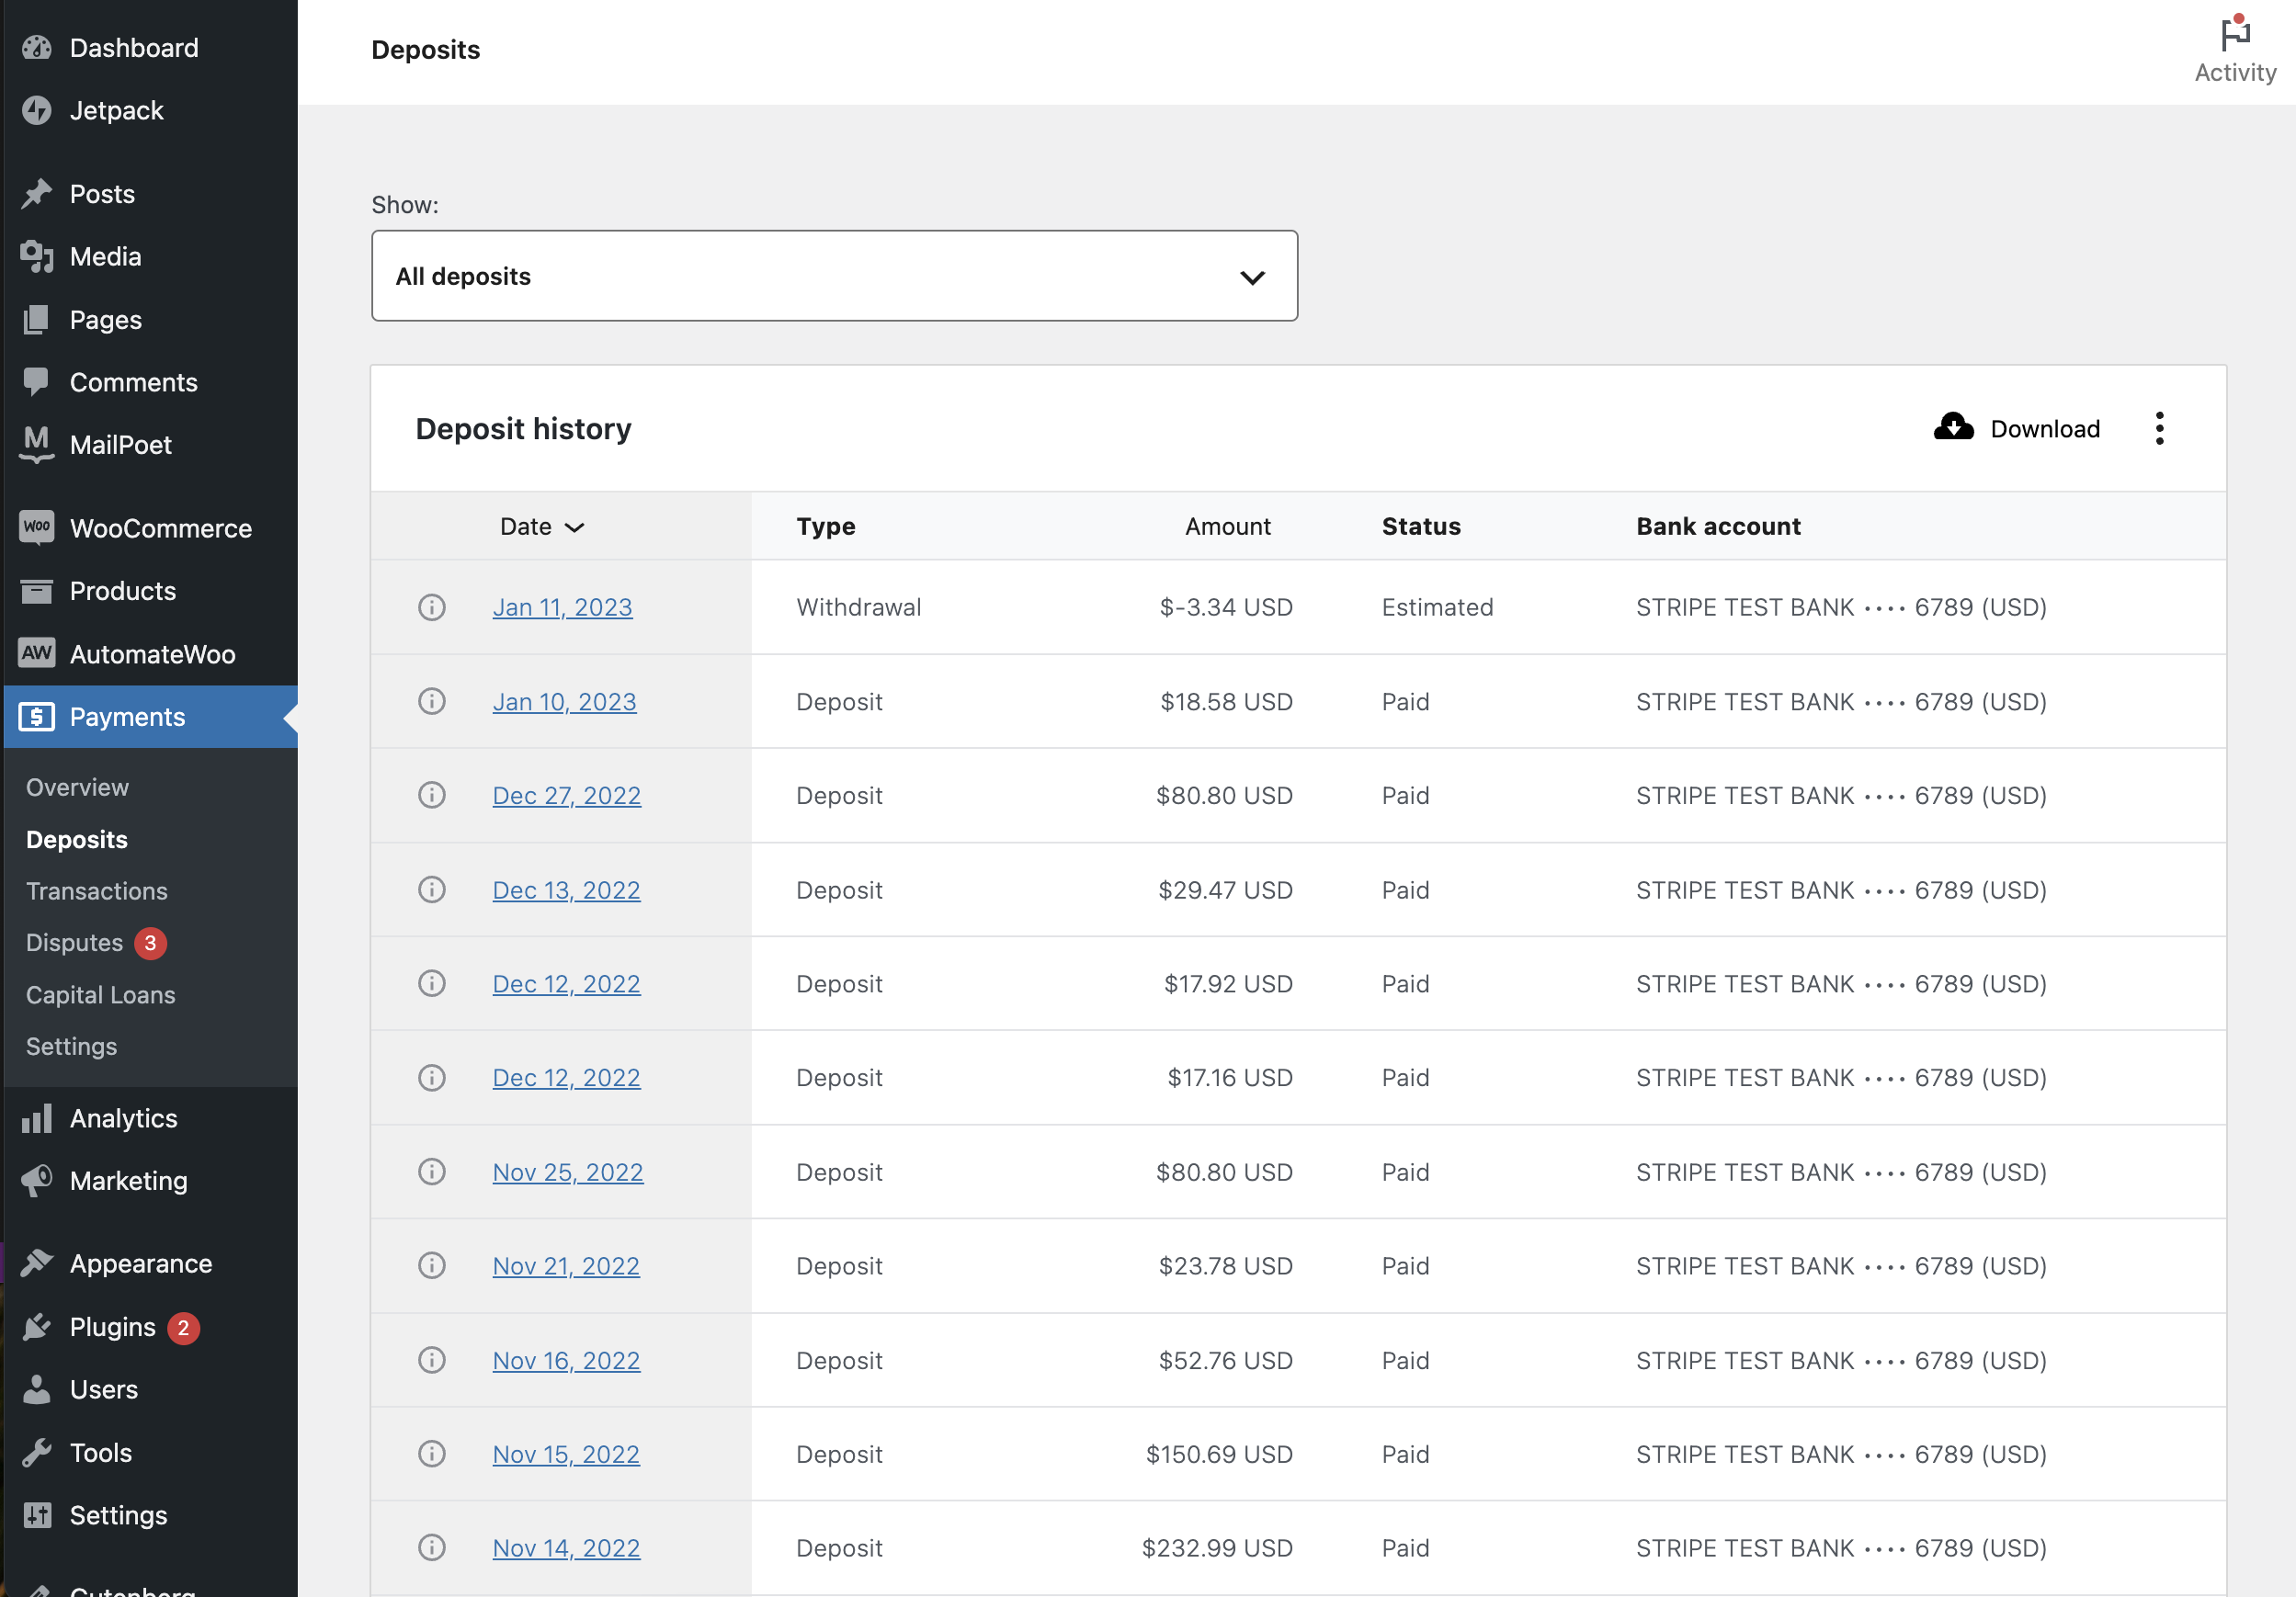2296x1597 pixels.
Task: Open the Capital Loans submenu
Action: 100,994
